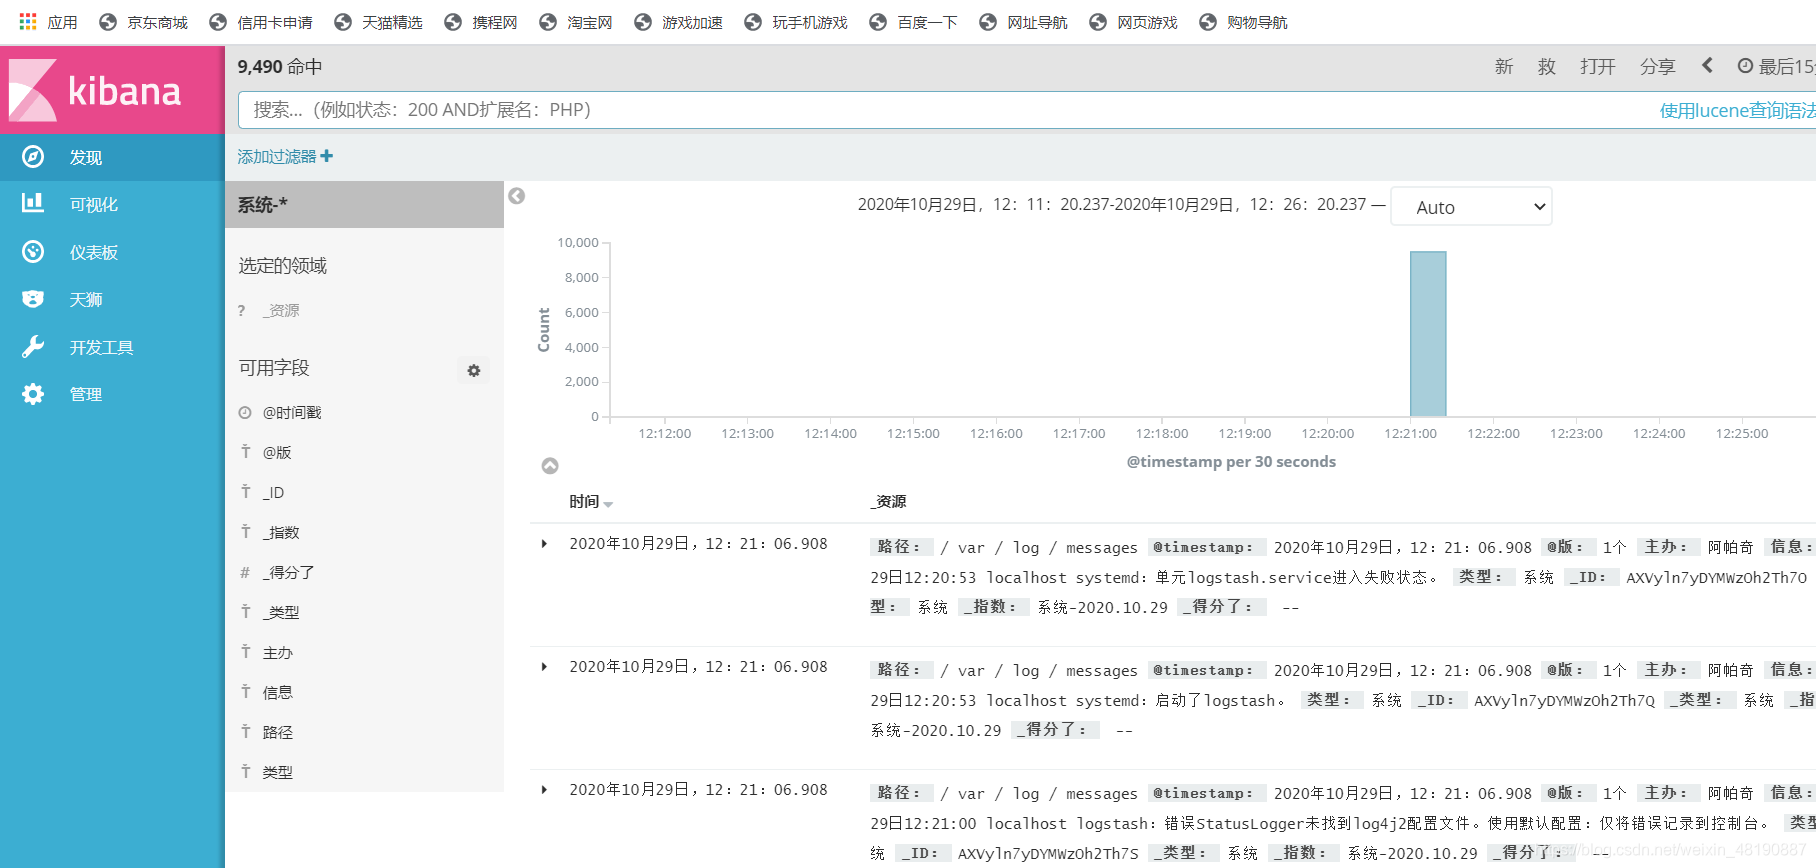The width and height of the screenshot is (1816, 868).
Task: Expand the log row 启动了logstash
Action: pos(544,667)
